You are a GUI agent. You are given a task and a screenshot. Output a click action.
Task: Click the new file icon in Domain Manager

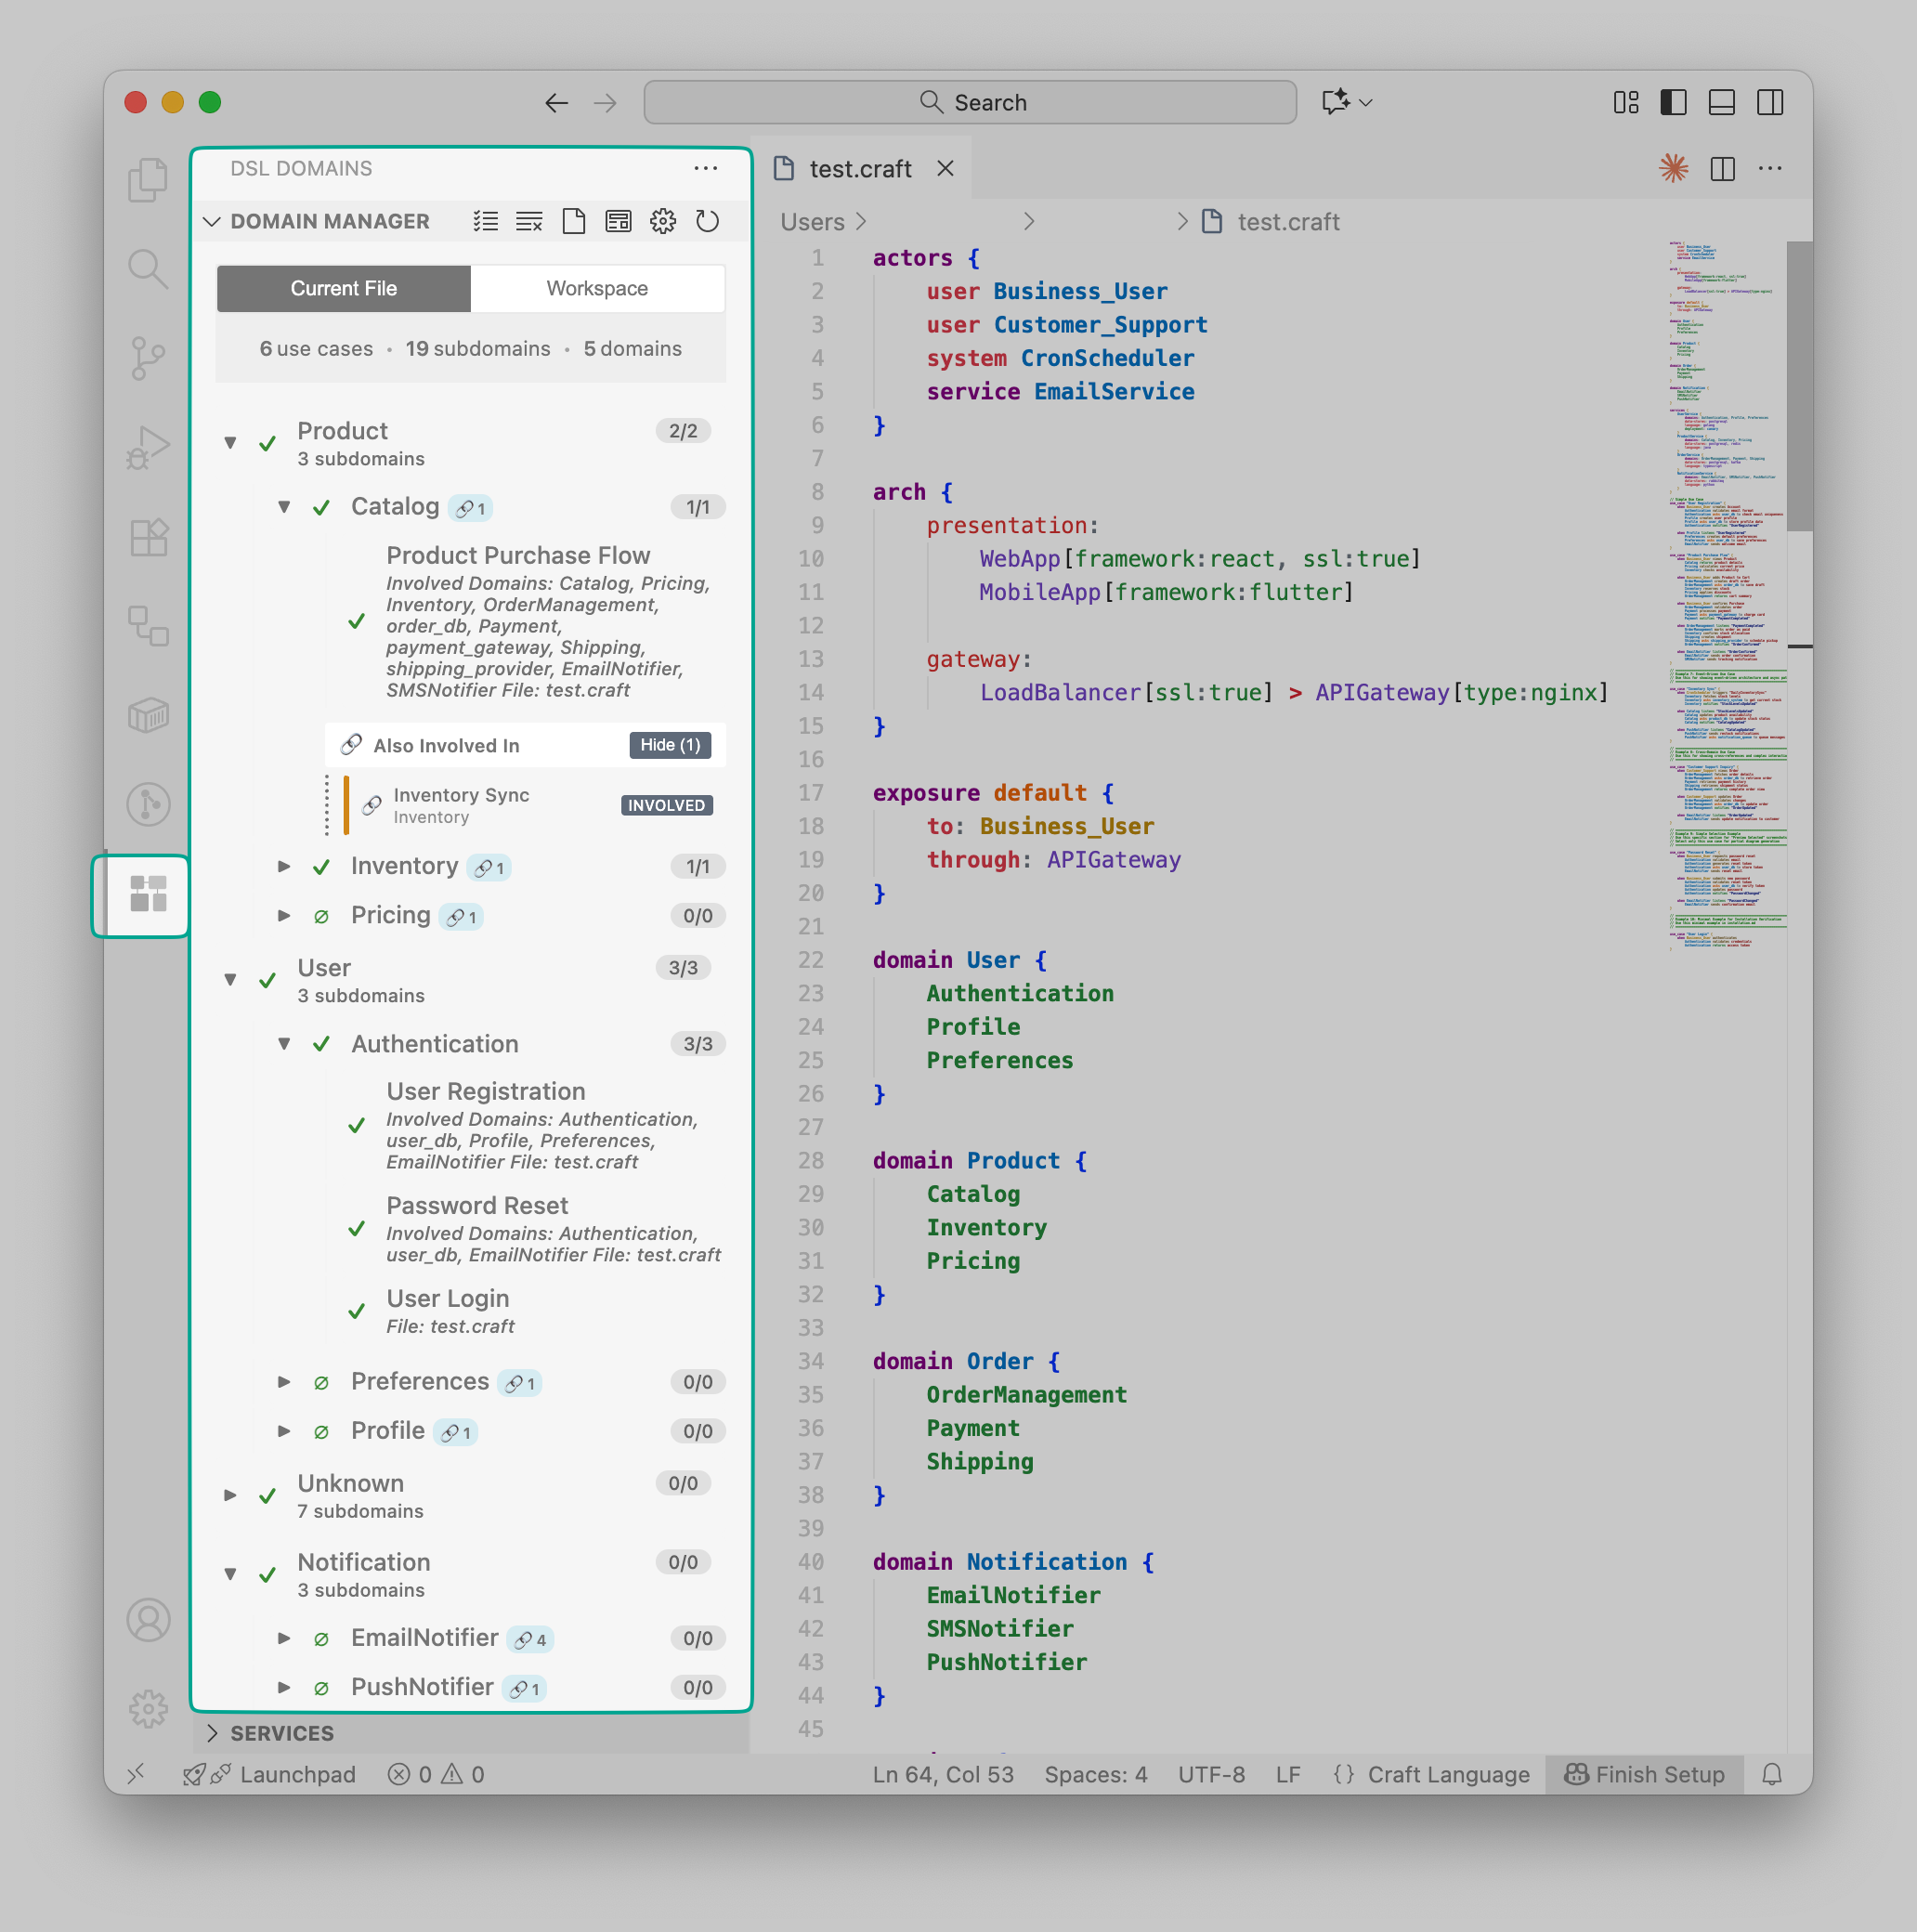tap(574, 221)
